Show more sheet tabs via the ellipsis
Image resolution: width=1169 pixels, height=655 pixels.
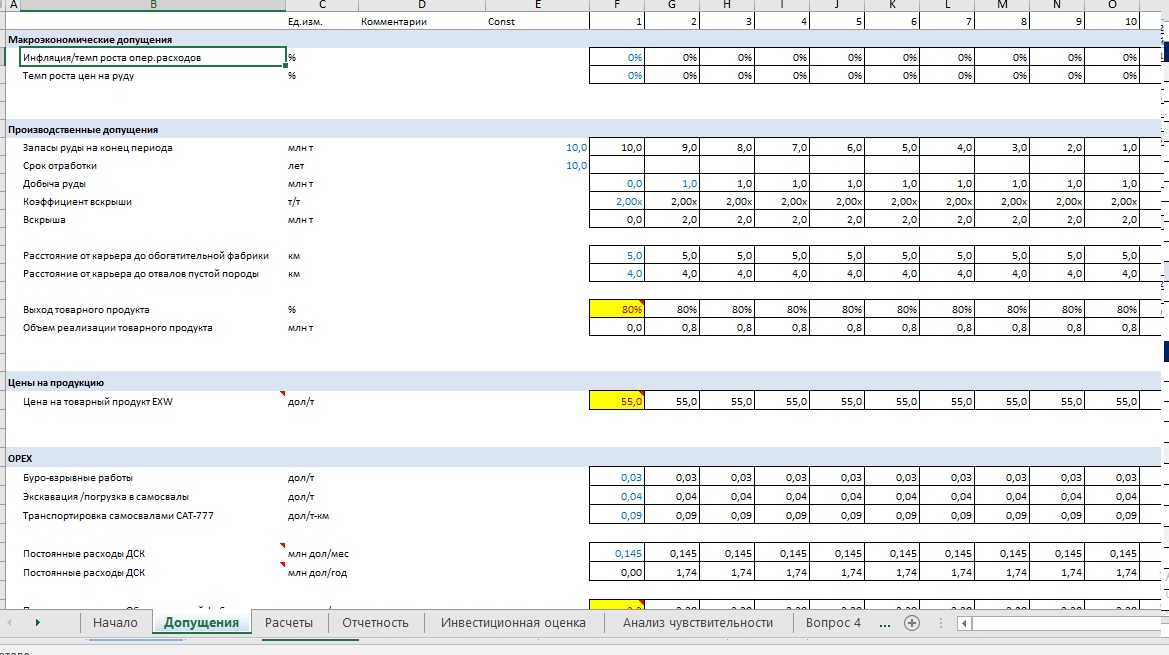[x=885, y=623]
